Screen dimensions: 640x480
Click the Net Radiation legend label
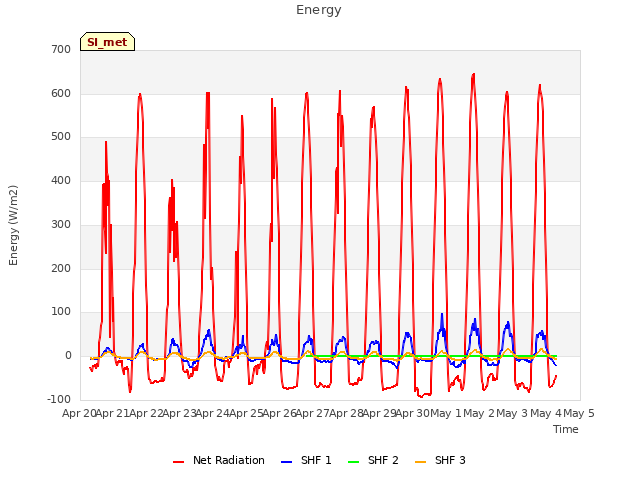coord(229,460)
